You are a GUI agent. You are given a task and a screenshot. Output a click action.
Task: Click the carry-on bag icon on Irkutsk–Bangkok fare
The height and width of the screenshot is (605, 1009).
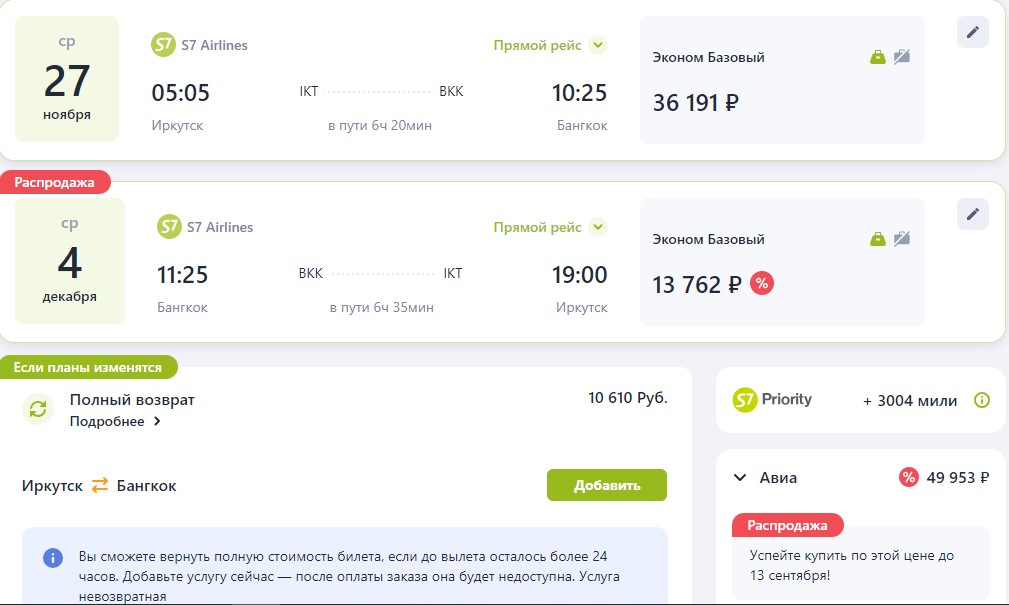(x=878, y=57)
